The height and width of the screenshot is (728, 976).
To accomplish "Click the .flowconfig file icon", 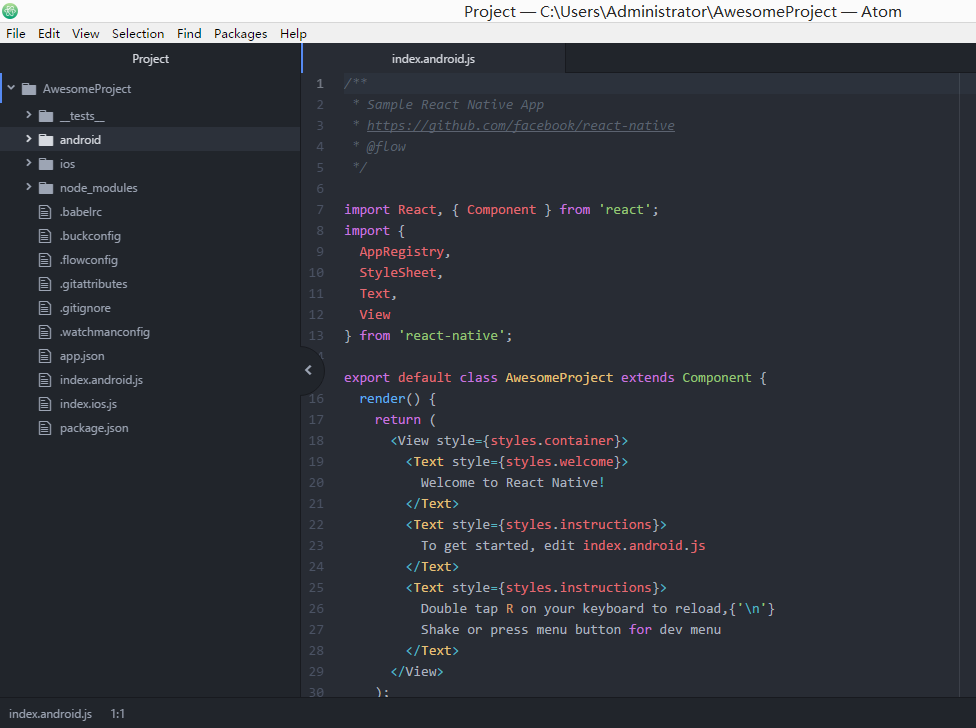I will coord(45,260).
